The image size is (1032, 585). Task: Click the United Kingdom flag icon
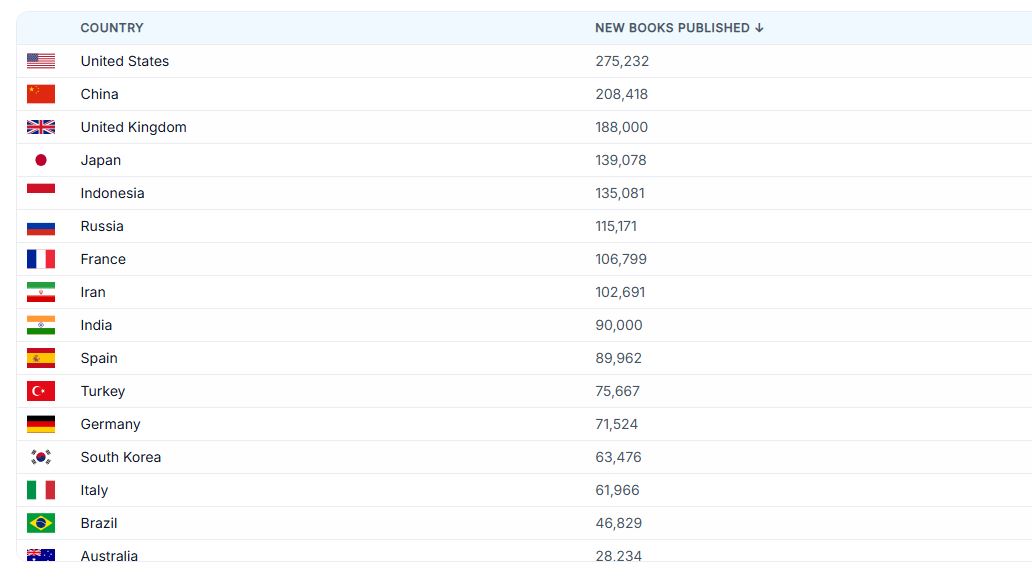coord(41,127)
